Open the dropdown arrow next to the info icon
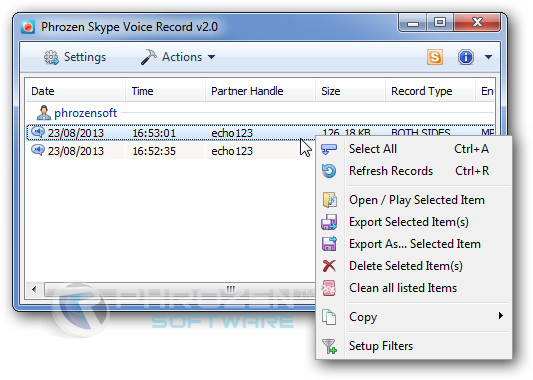Viewport: 533px width, 380px height. click(488, 57)
